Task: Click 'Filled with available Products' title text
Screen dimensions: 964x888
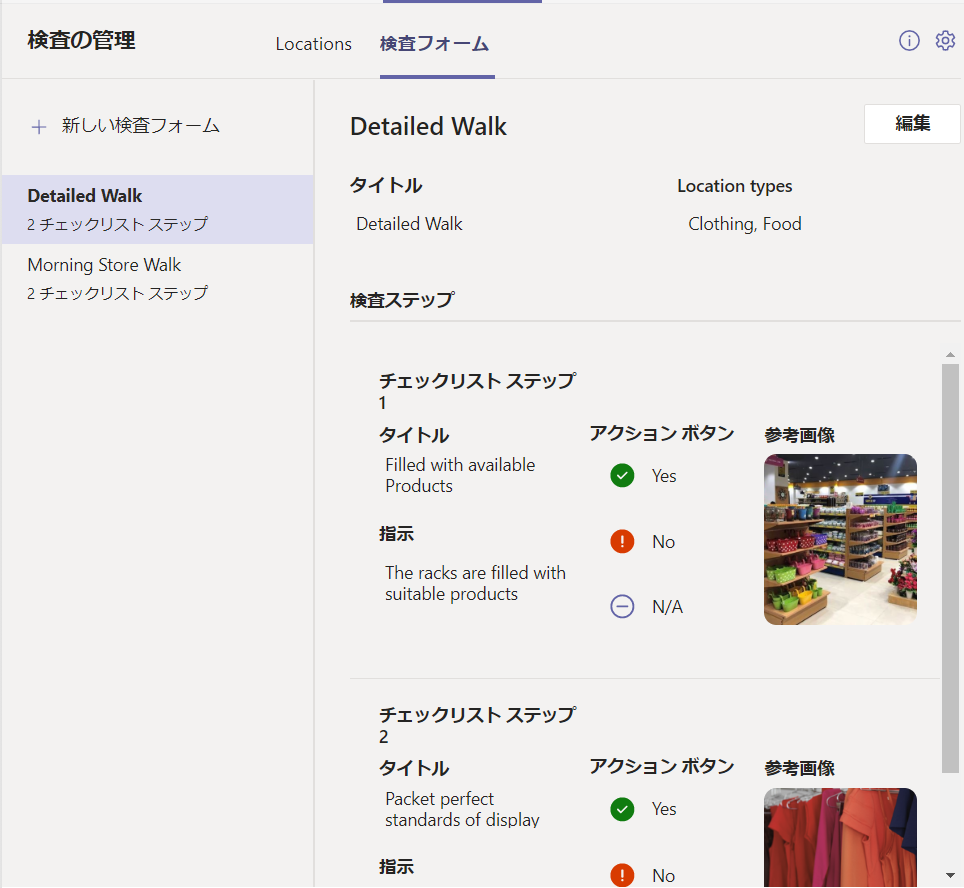Action: click(460, 475)
